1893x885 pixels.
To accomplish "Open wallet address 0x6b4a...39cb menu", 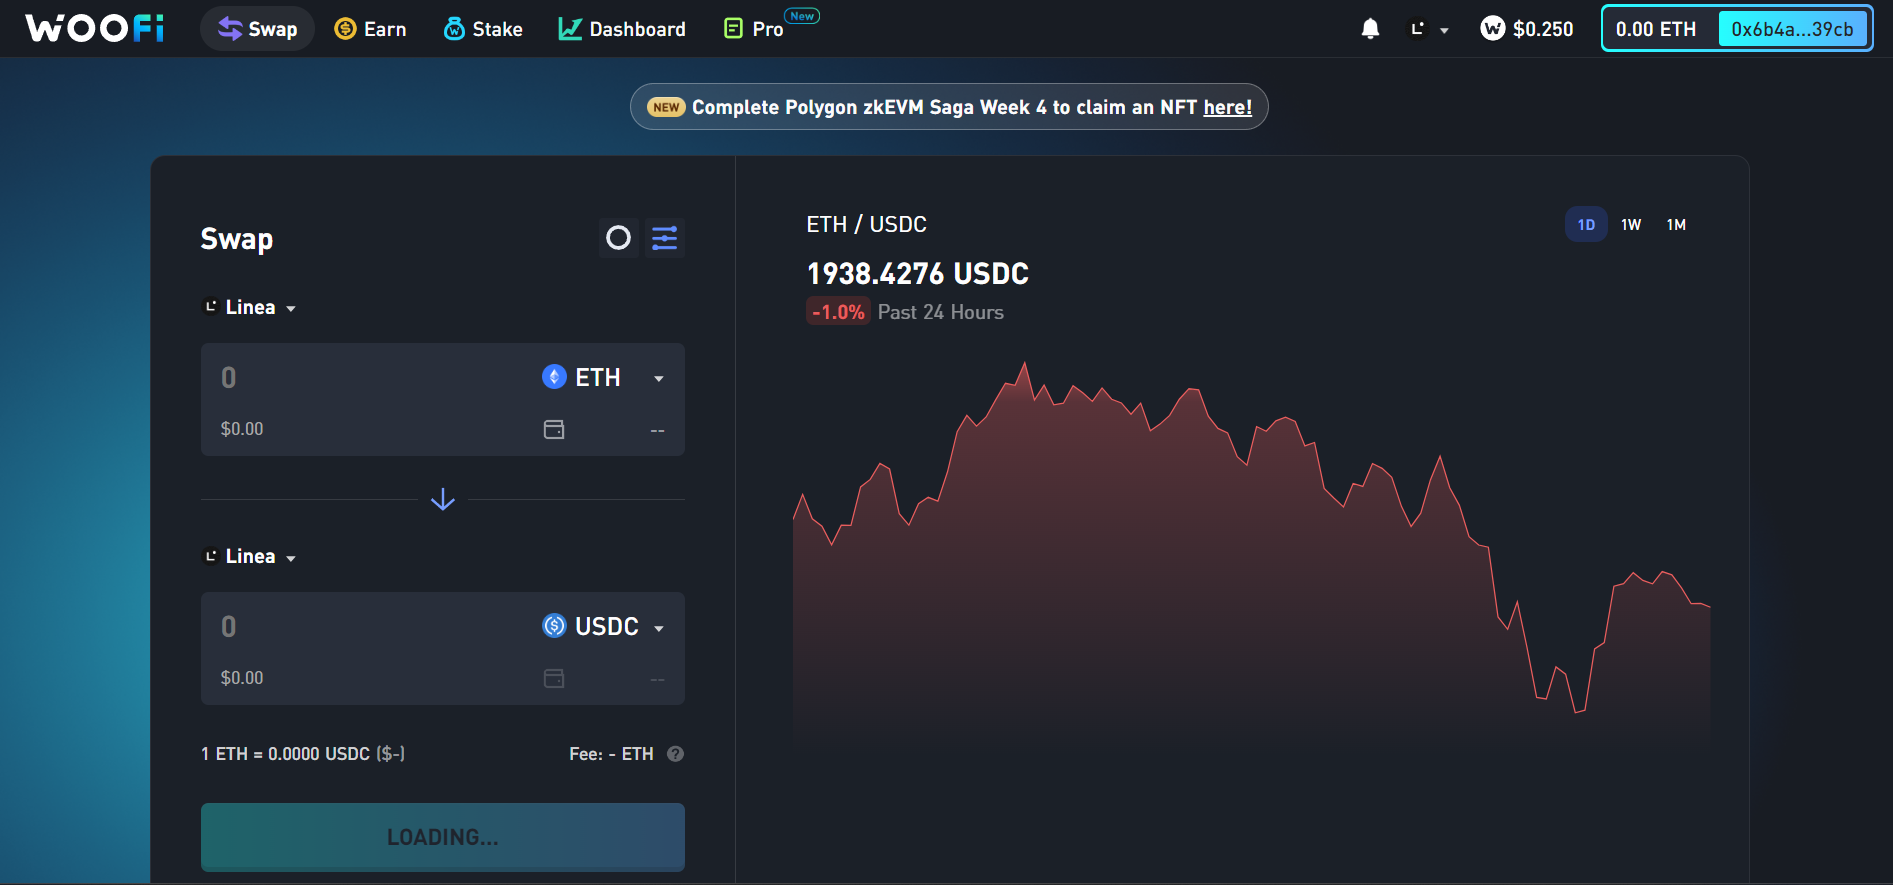I will [x=1792, y=29].
